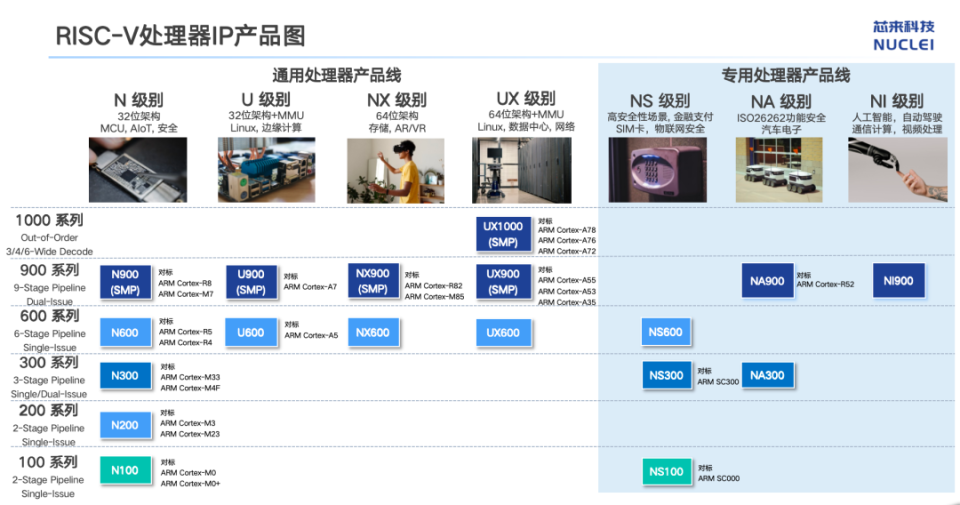Click the U-class circuit board photo

(x=266, y=170)
